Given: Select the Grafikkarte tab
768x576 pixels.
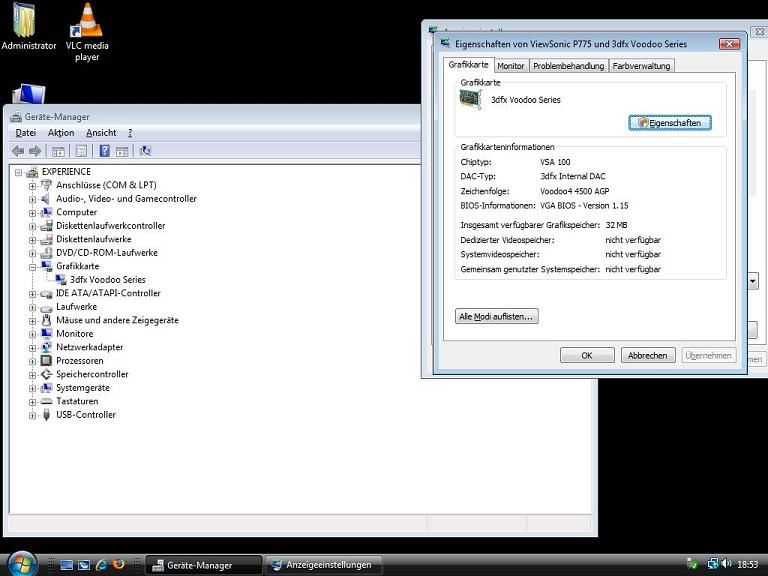Looking at the screenshot, I should click(468, 65).
